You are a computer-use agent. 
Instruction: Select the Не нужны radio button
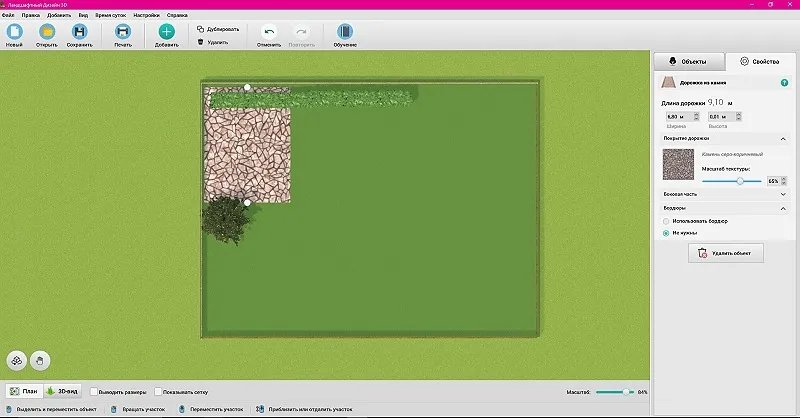coord(666,233)
